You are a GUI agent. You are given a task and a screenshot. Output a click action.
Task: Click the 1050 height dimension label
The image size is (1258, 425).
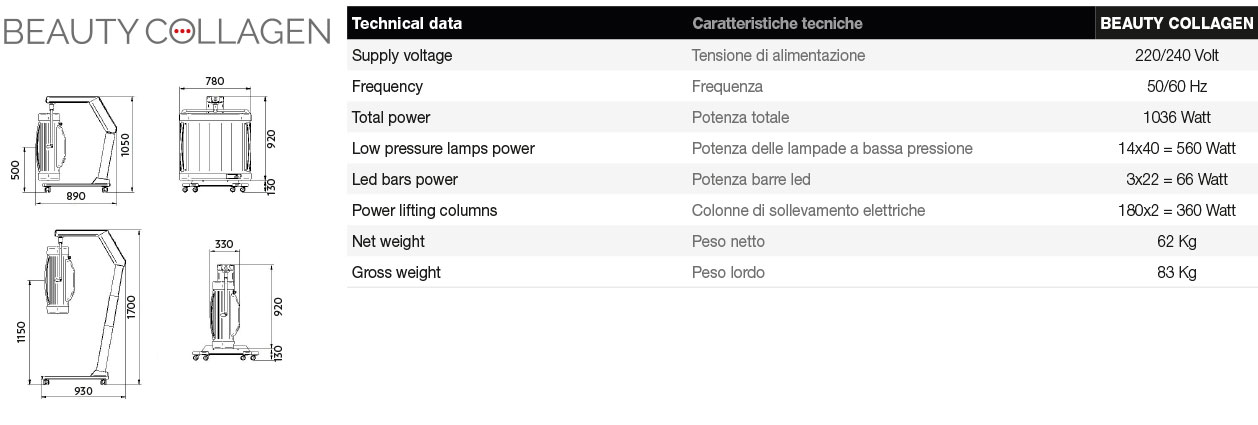[x=127, y=145]
